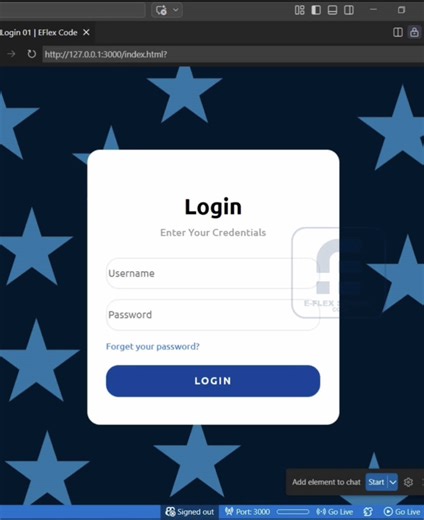Split the editor with the split icon
Image resolution: width=424 pixels, height=520 pixels.
[x=398, y=32]
